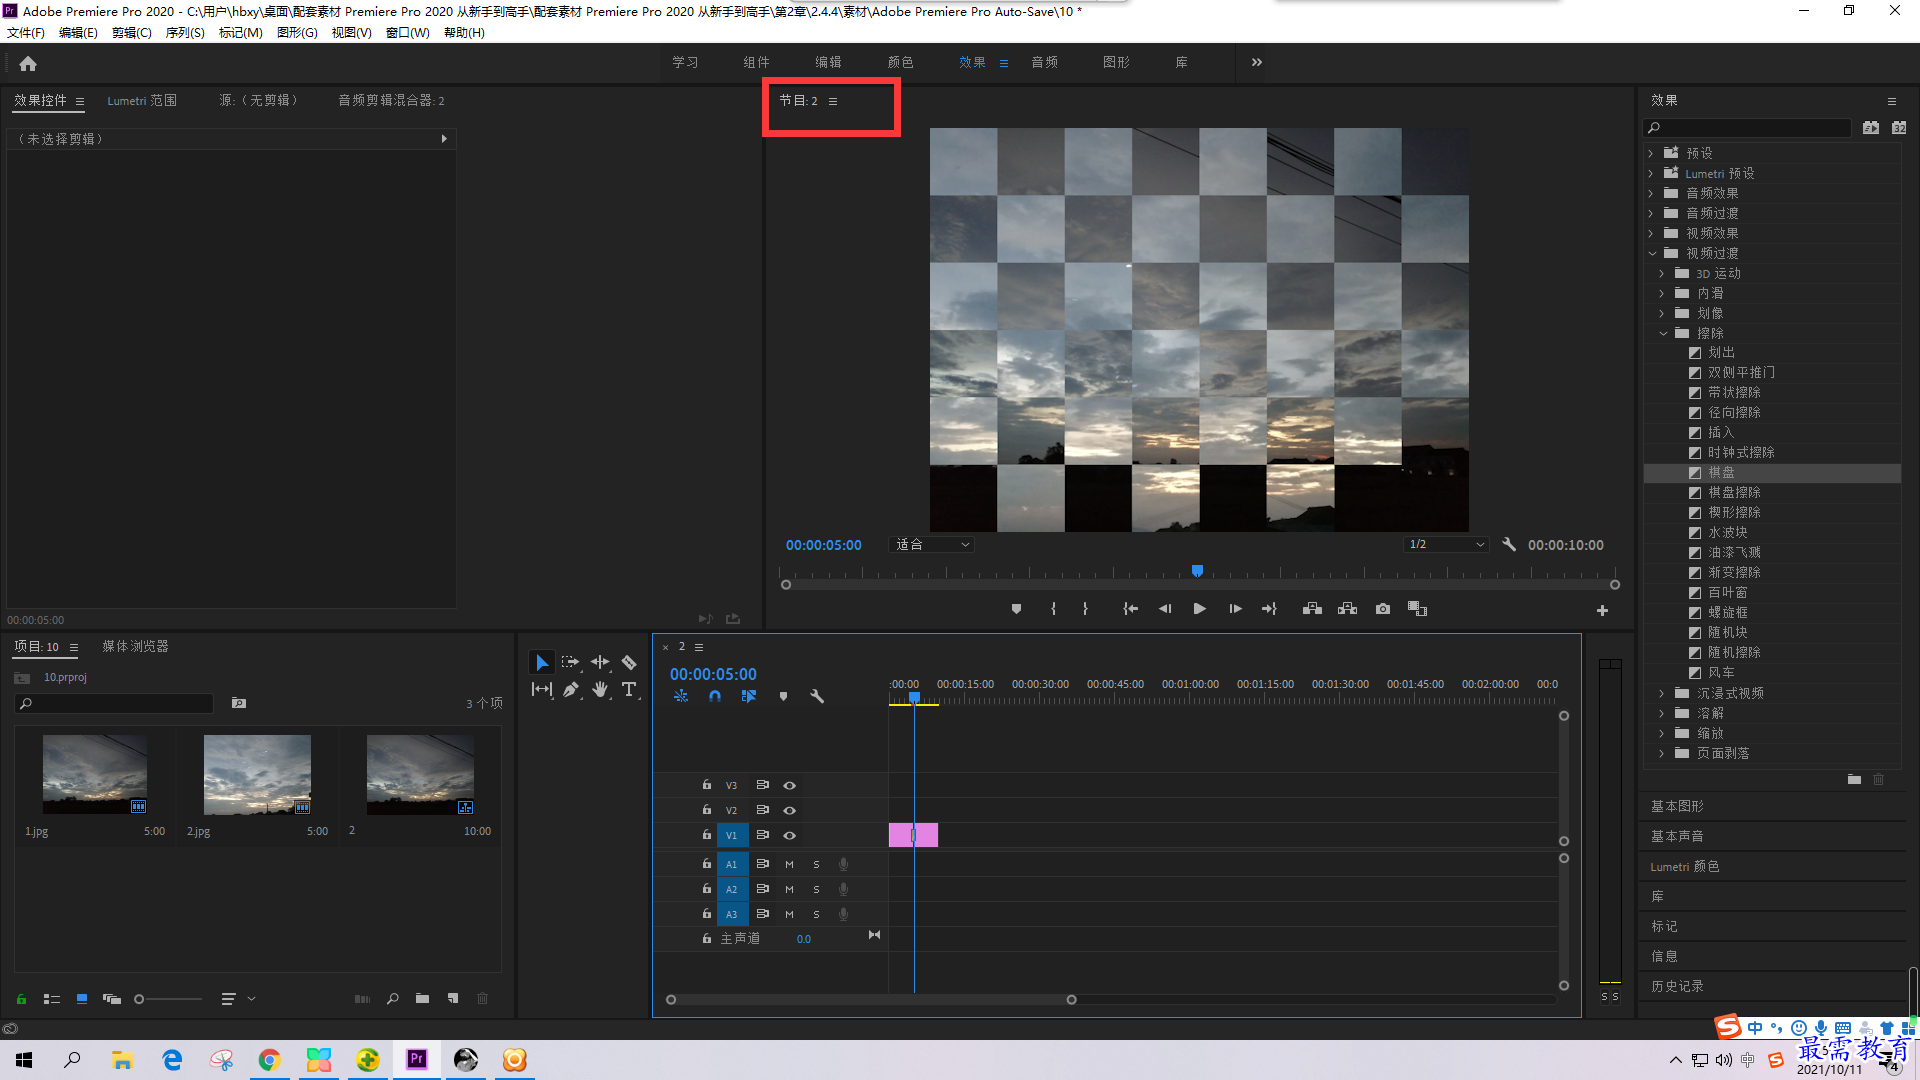Go to In point button

(1130, 609)
